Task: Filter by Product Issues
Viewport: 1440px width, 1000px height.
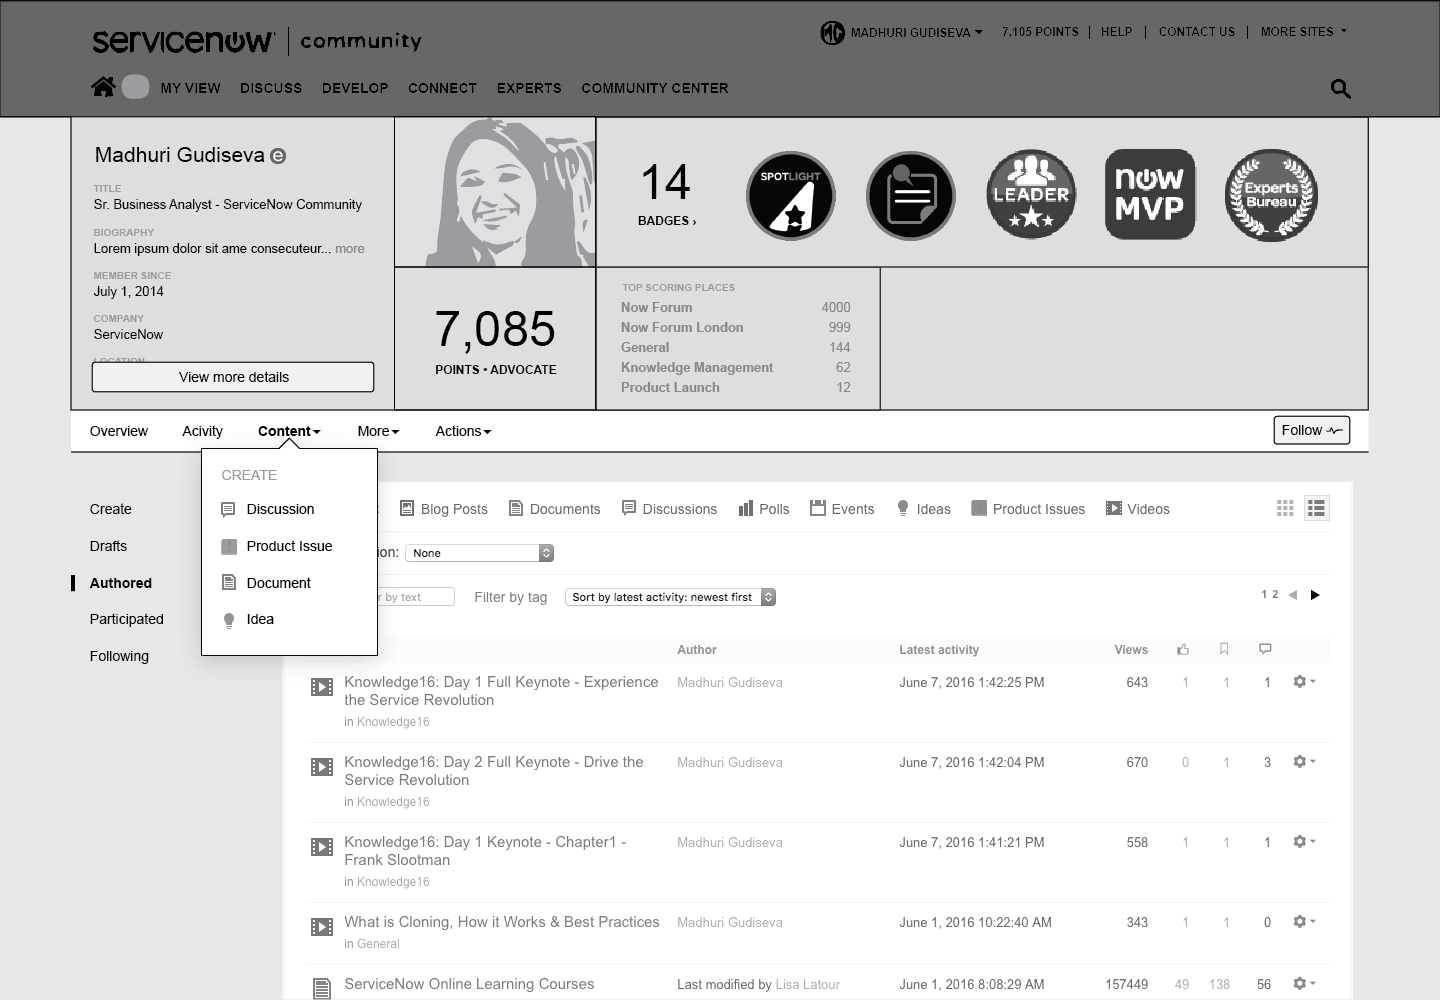Action: (1028, 509)
